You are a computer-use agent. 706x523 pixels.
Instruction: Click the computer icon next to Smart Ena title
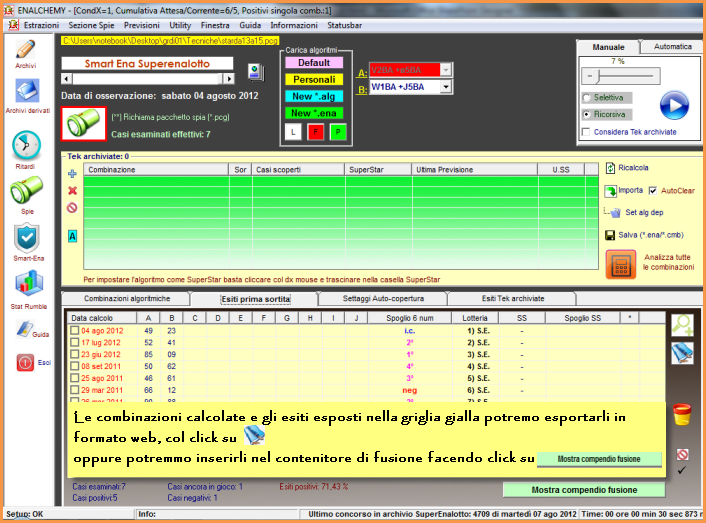pyautogui.click(x=256, y=72)
